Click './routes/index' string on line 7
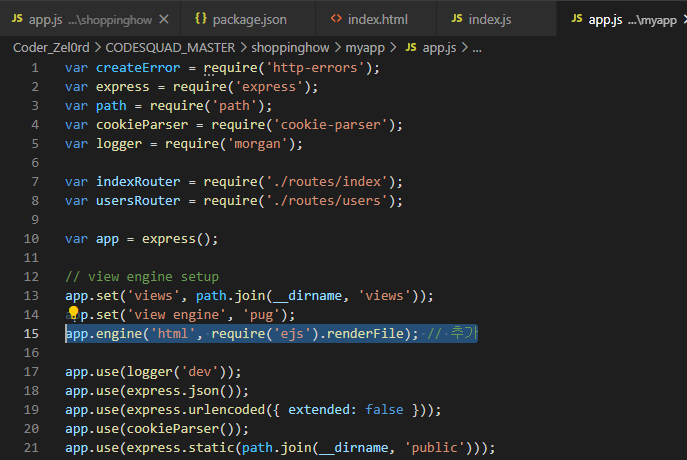The image size is (687, 460). coord(326,182)
